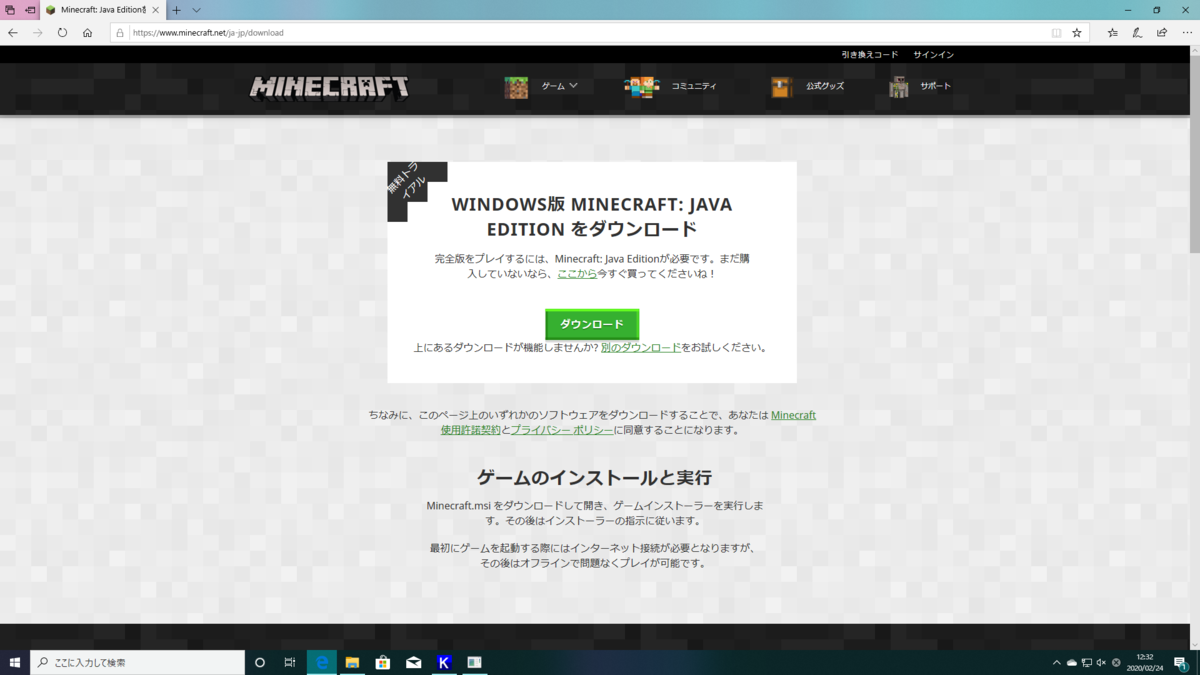
Task: Open the Edge settings ellipsis menu
Action: [1185, 32]
